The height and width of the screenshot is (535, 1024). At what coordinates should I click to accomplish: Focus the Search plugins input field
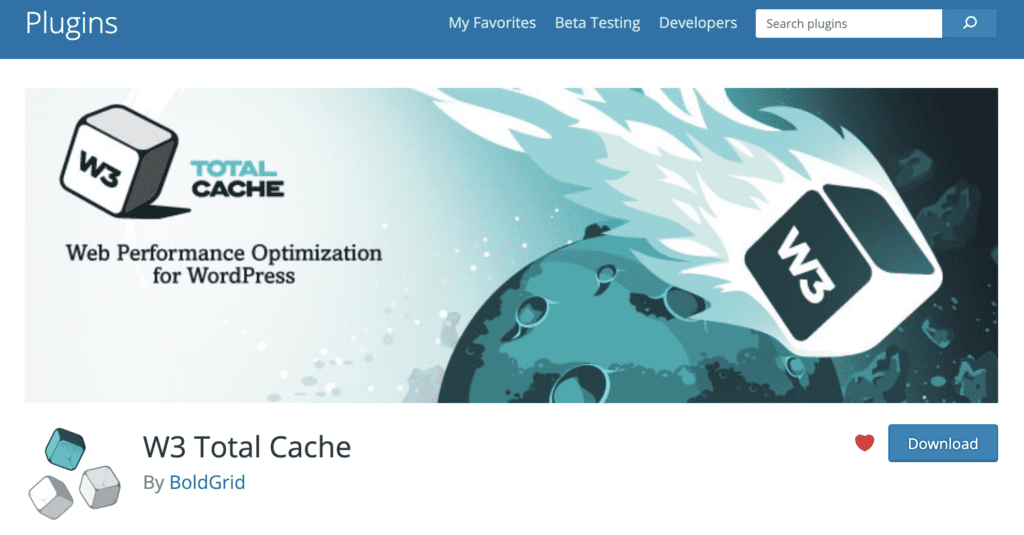click(848, 23)
